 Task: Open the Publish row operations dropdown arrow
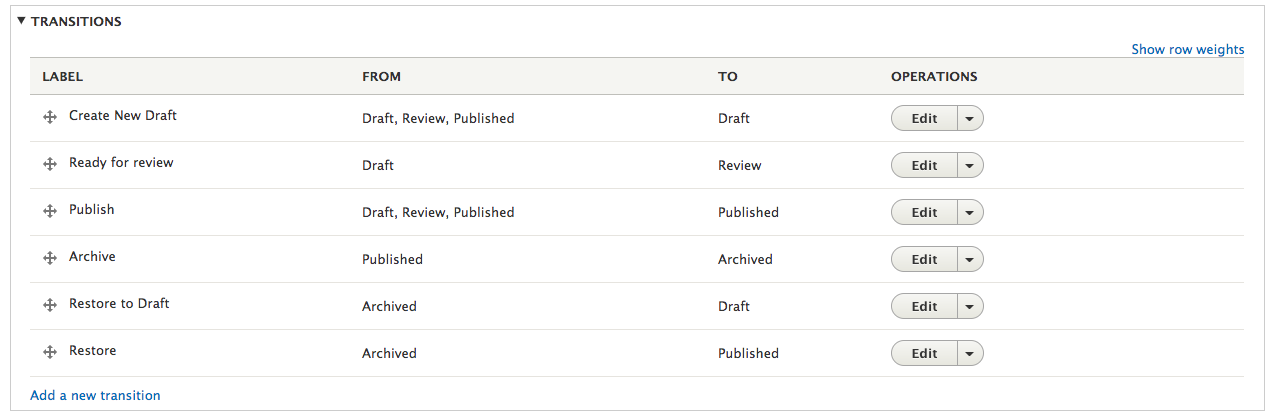click(970, 212)
